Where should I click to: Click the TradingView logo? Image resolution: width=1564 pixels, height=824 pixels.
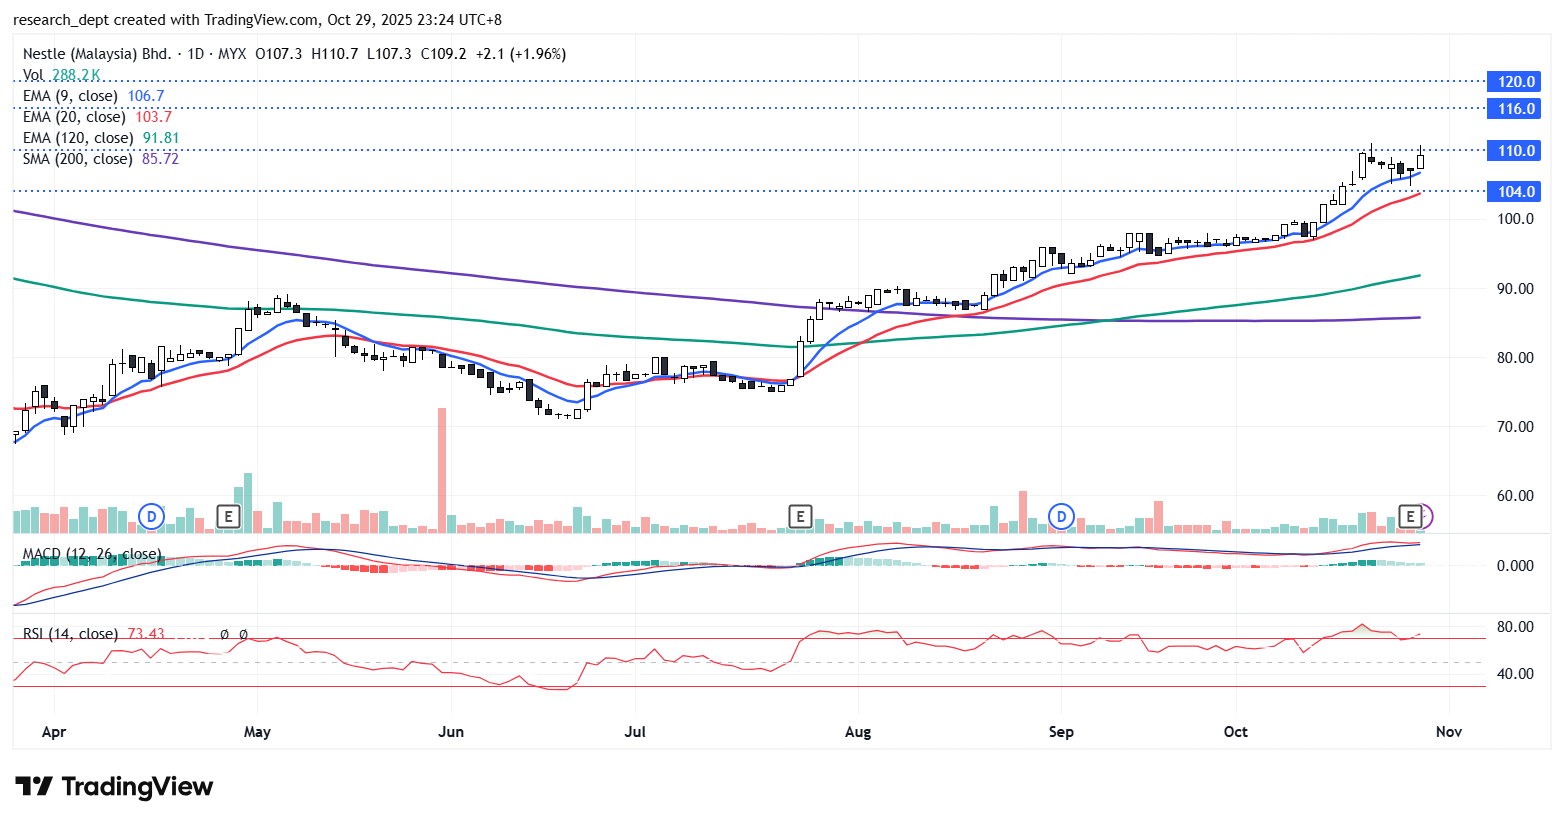114,787
